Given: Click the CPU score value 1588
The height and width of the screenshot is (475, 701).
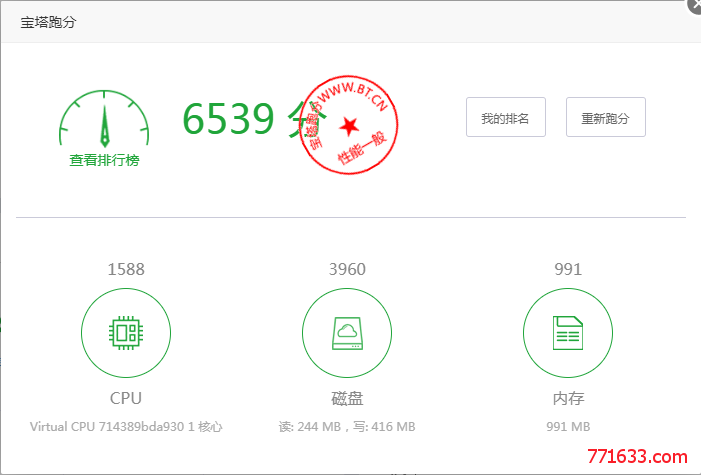Looking at the screenshot, I should click(126, 269).
